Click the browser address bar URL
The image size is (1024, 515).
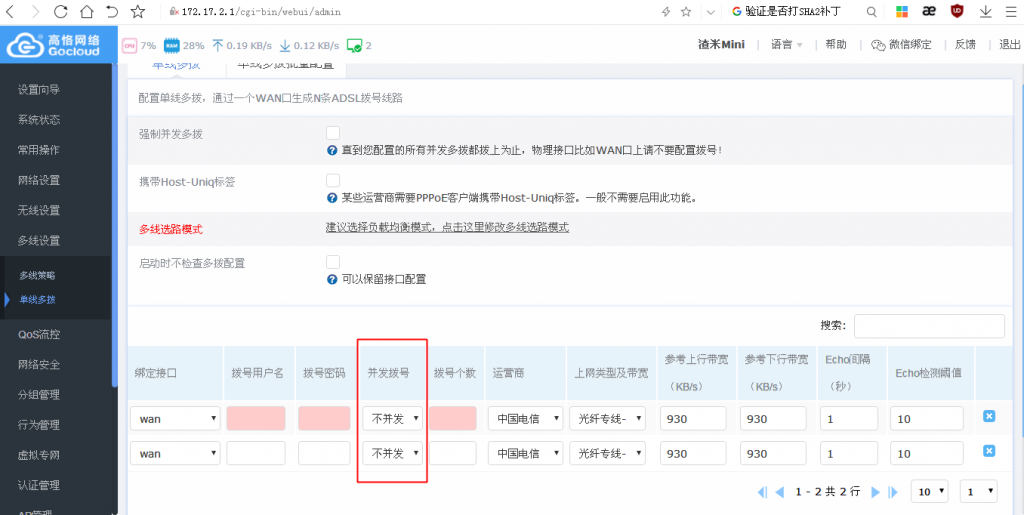[x=261, y=12]
